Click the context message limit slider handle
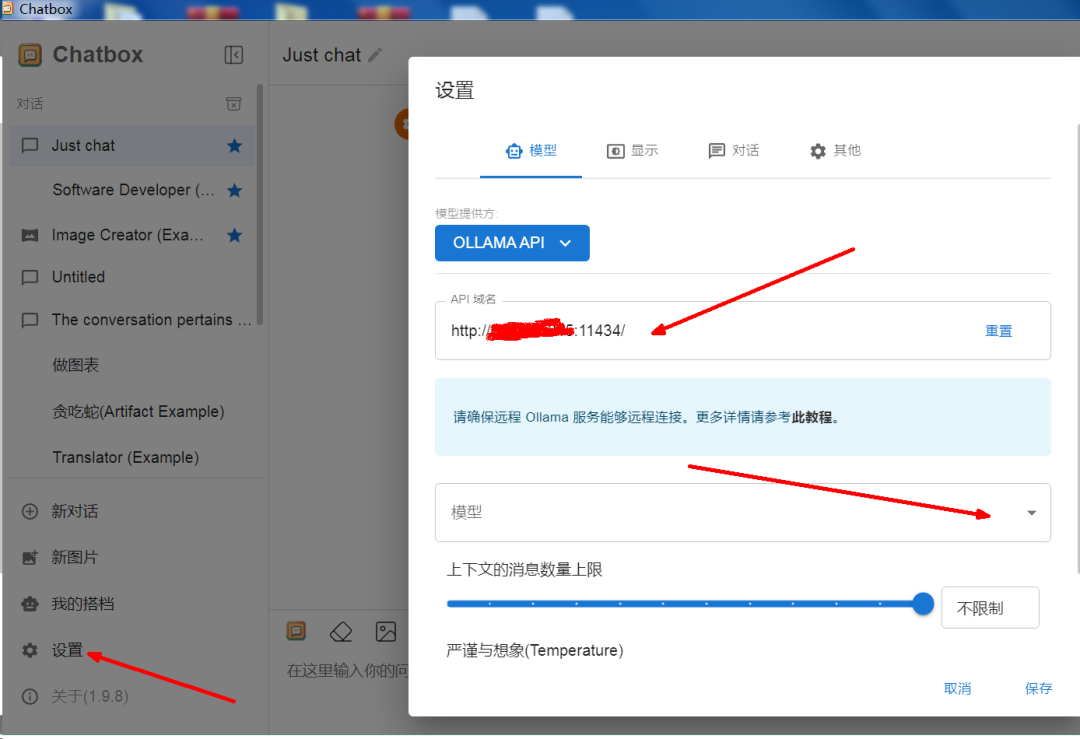This screenshot has width=1080, height=739. (922, 604)
